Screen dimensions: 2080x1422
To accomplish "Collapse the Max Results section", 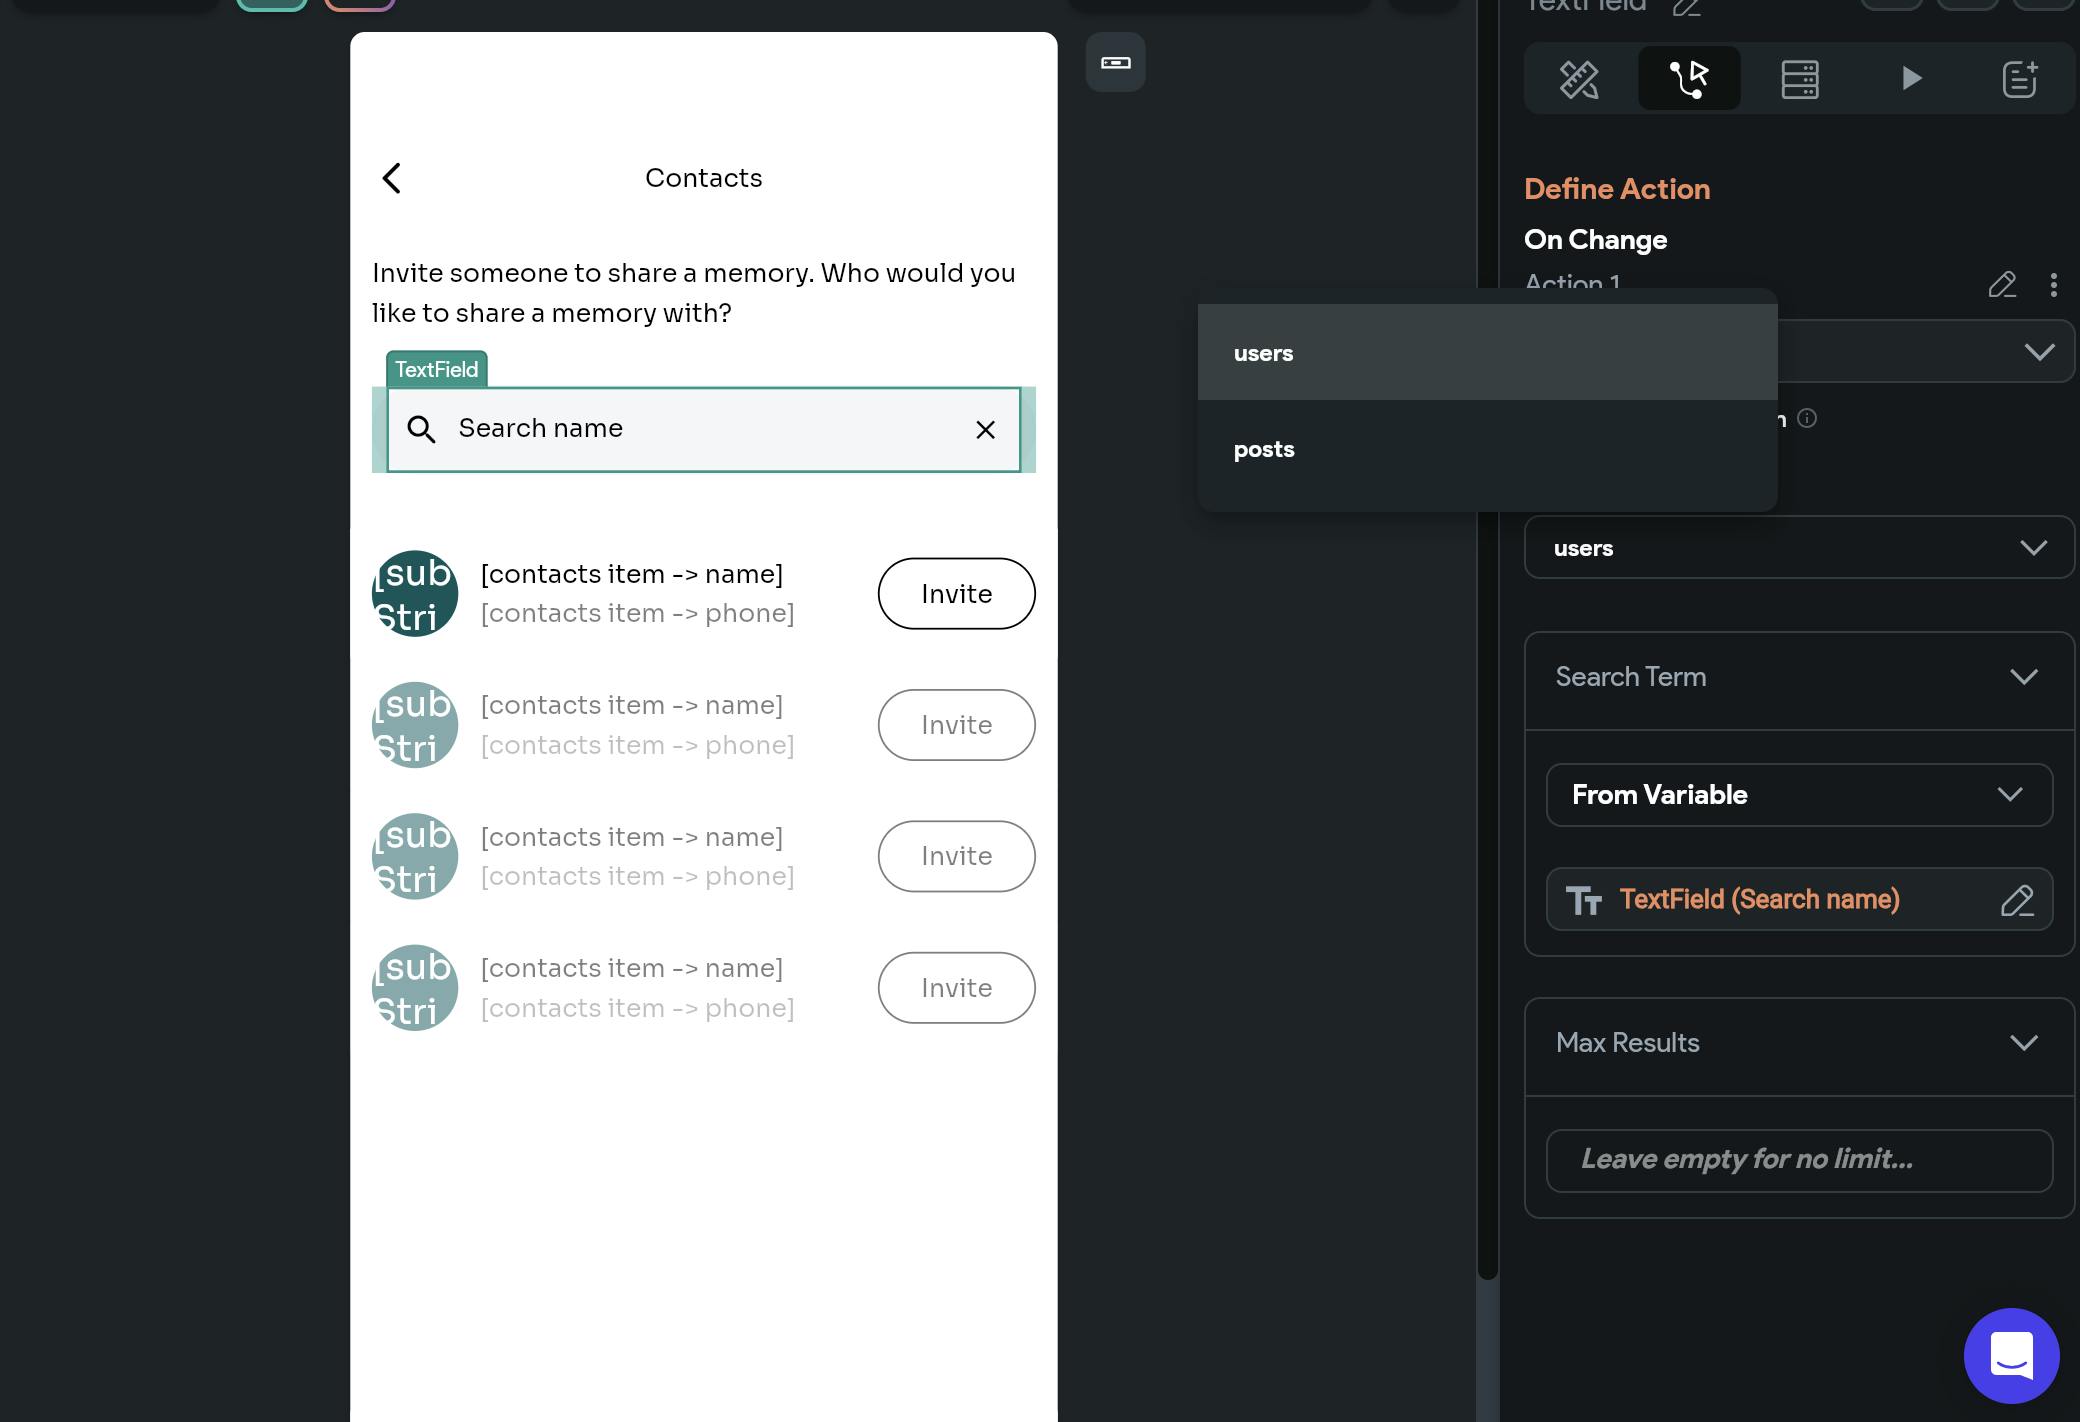I will coord(2023,1043).
